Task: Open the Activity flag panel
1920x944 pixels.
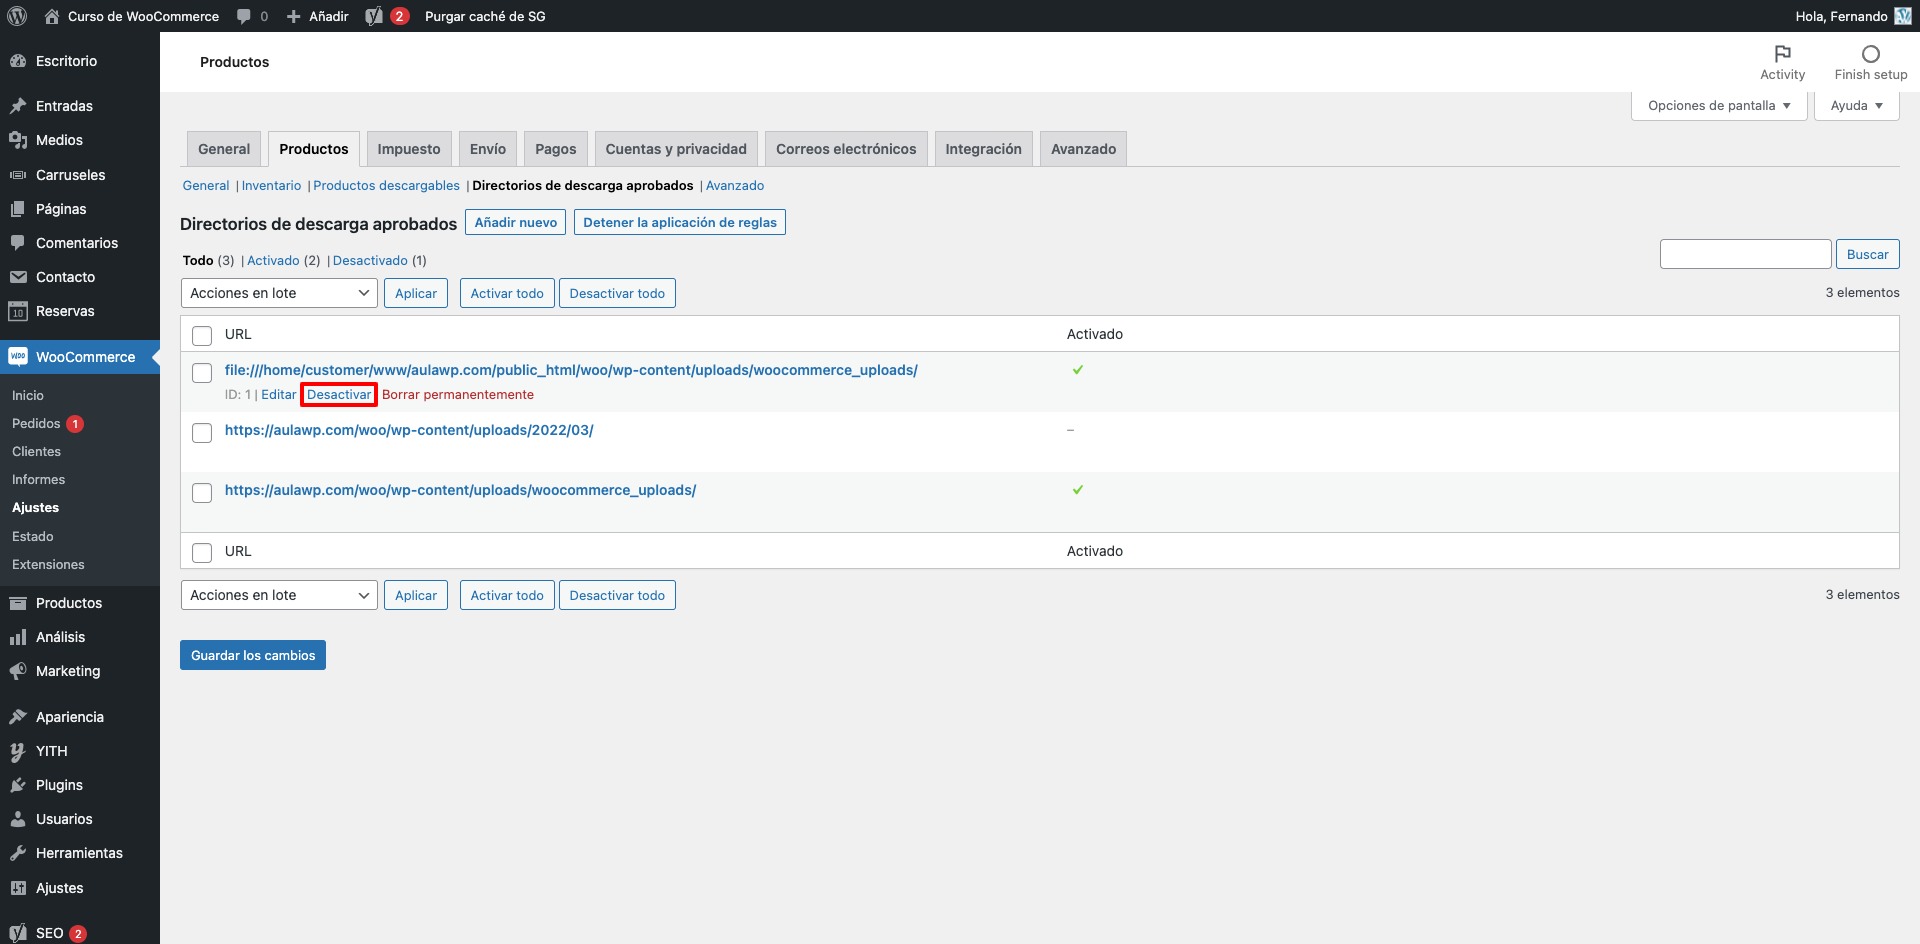Action: [x=1782, y=62]
